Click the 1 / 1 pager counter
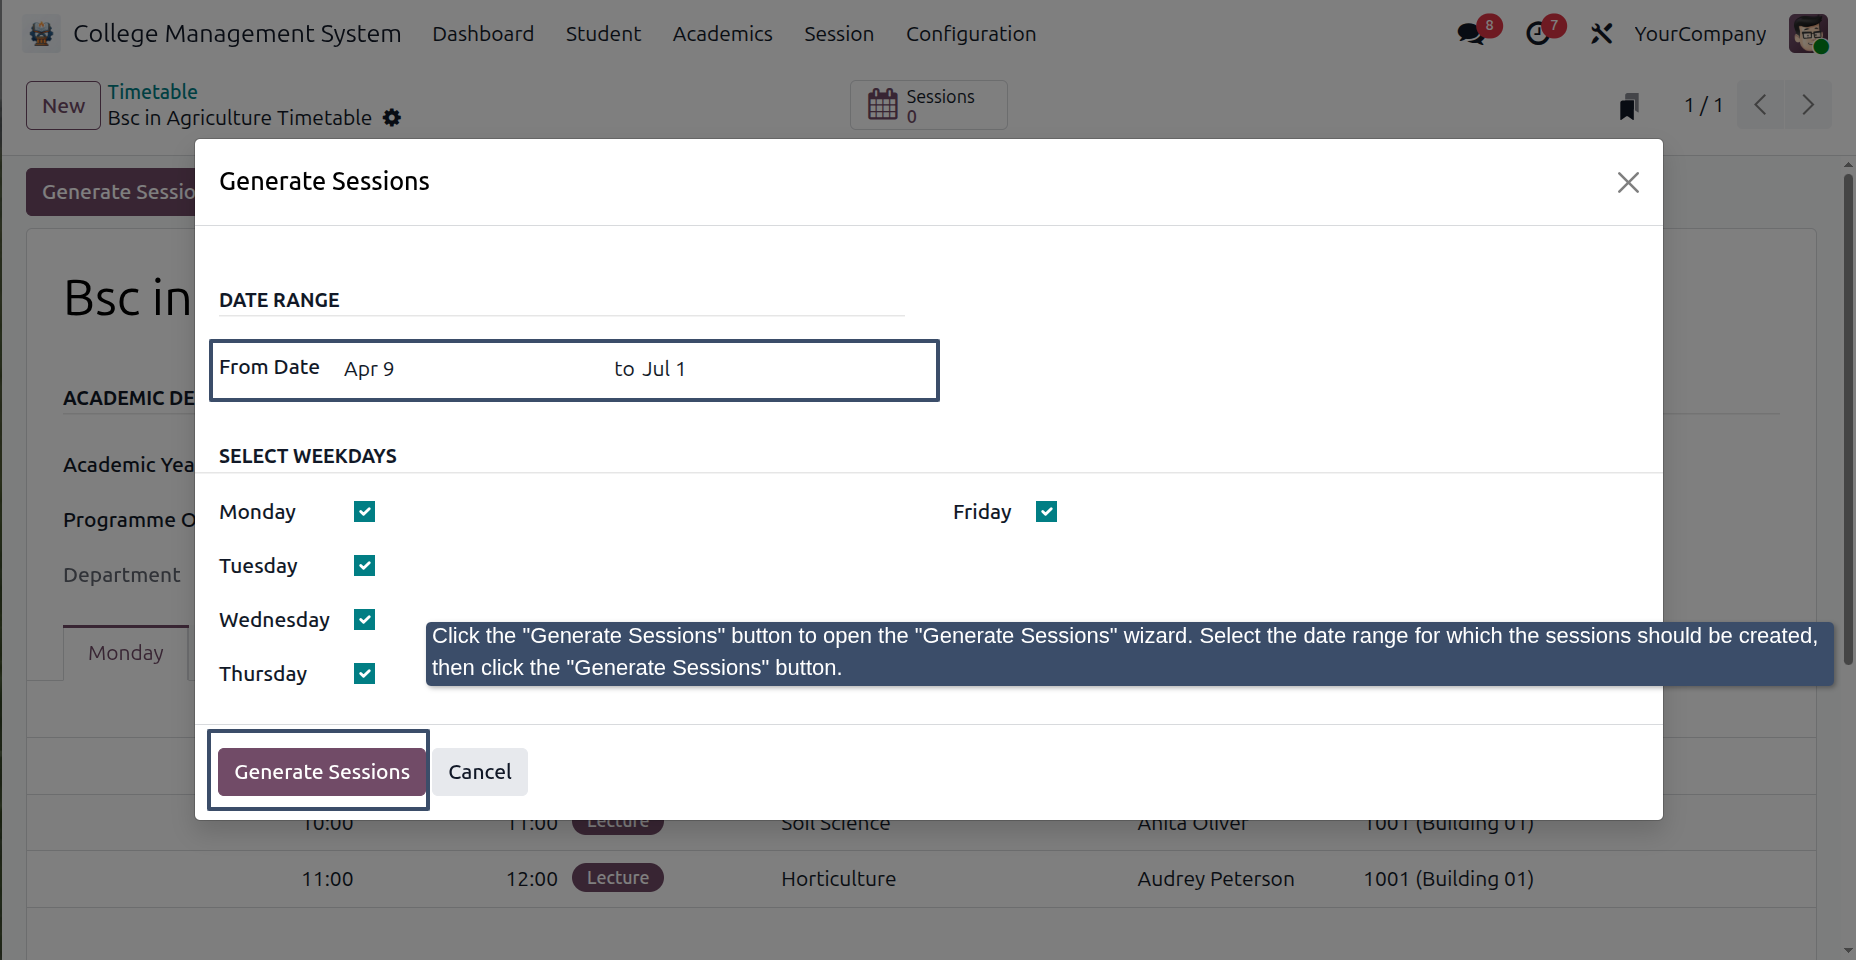 1703,105
